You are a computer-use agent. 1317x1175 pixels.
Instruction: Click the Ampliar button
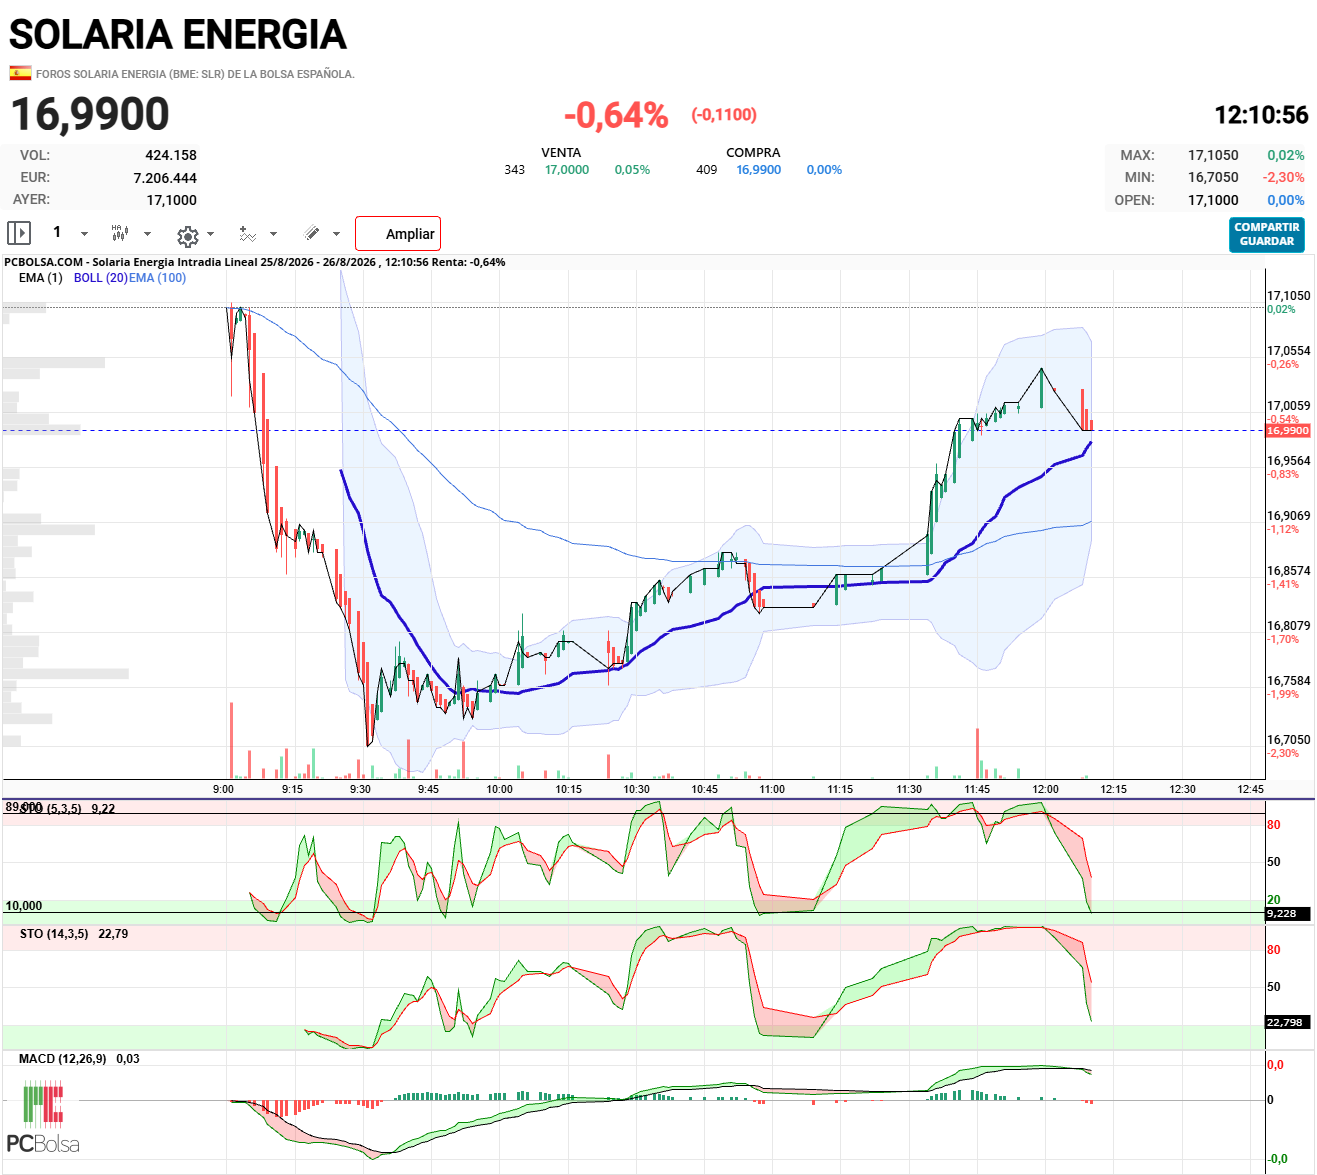398,233
